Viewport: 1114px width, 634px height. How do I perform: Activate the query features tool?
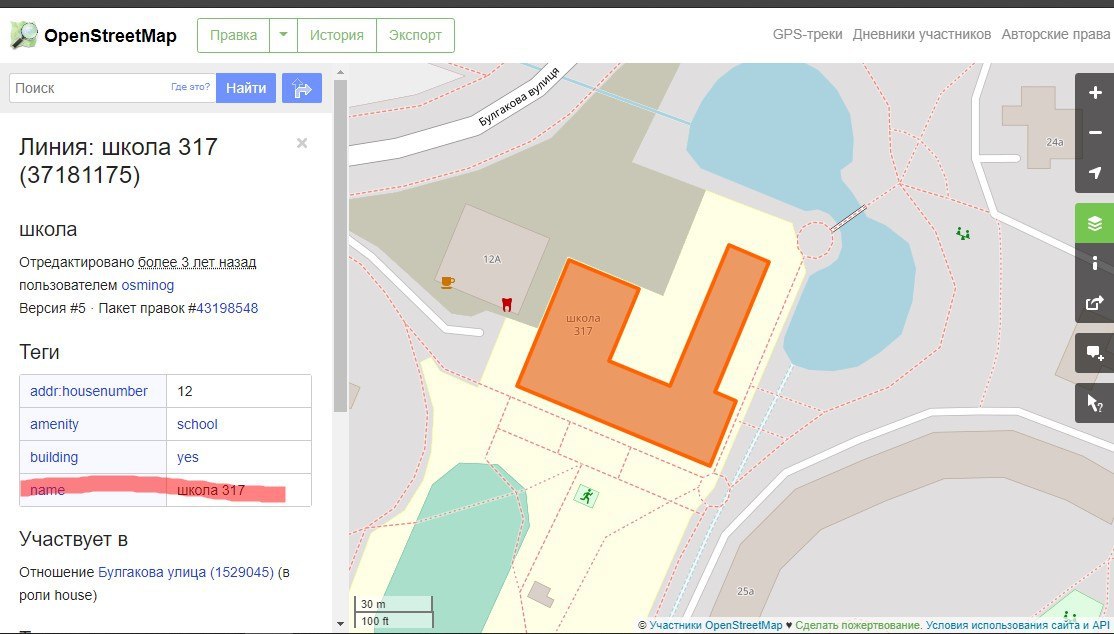click(1095, 404)
